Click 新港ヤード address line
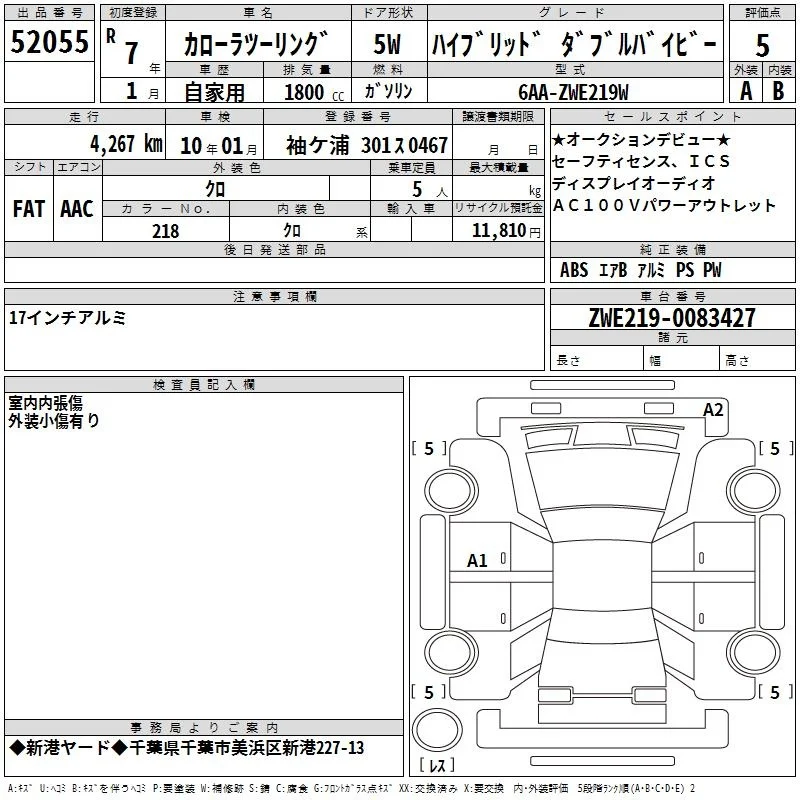Screen dimensions: 800x800 pos(187,748)
